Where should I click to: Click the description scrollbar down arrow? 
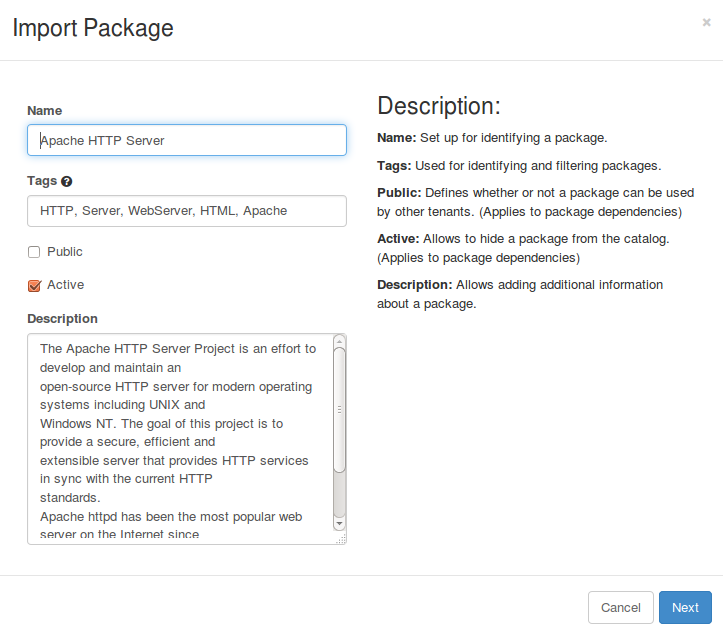click(339, 523)
